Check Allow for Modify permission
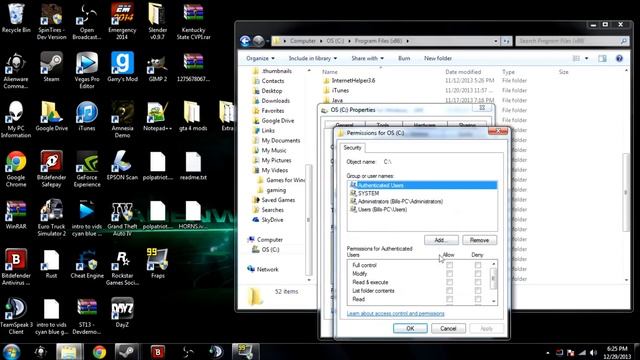The width and height of the screenshot is (640, 360). pyautogui.click(x=449, y=274)
